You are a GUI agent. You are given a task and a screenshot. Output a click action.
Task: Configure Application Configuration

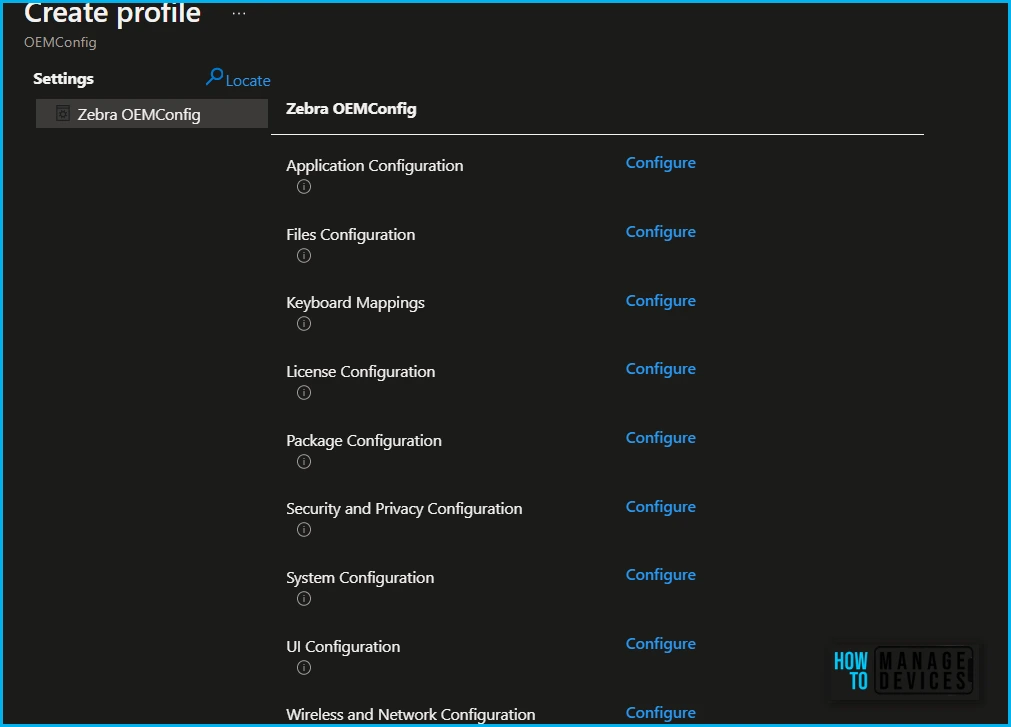(x=660, y=163)
